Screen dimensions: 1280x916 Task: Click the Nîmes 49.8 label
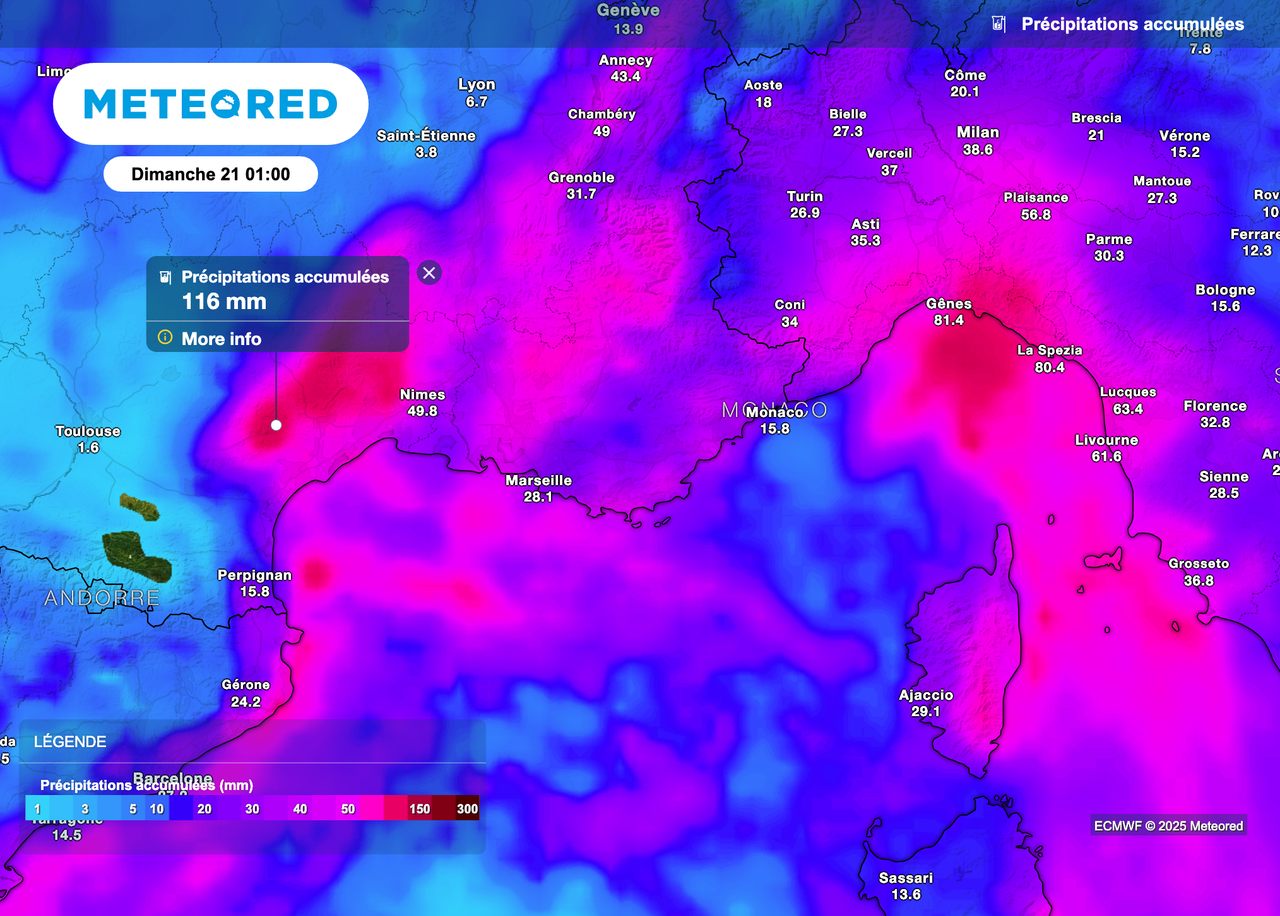tap(422, 402)
